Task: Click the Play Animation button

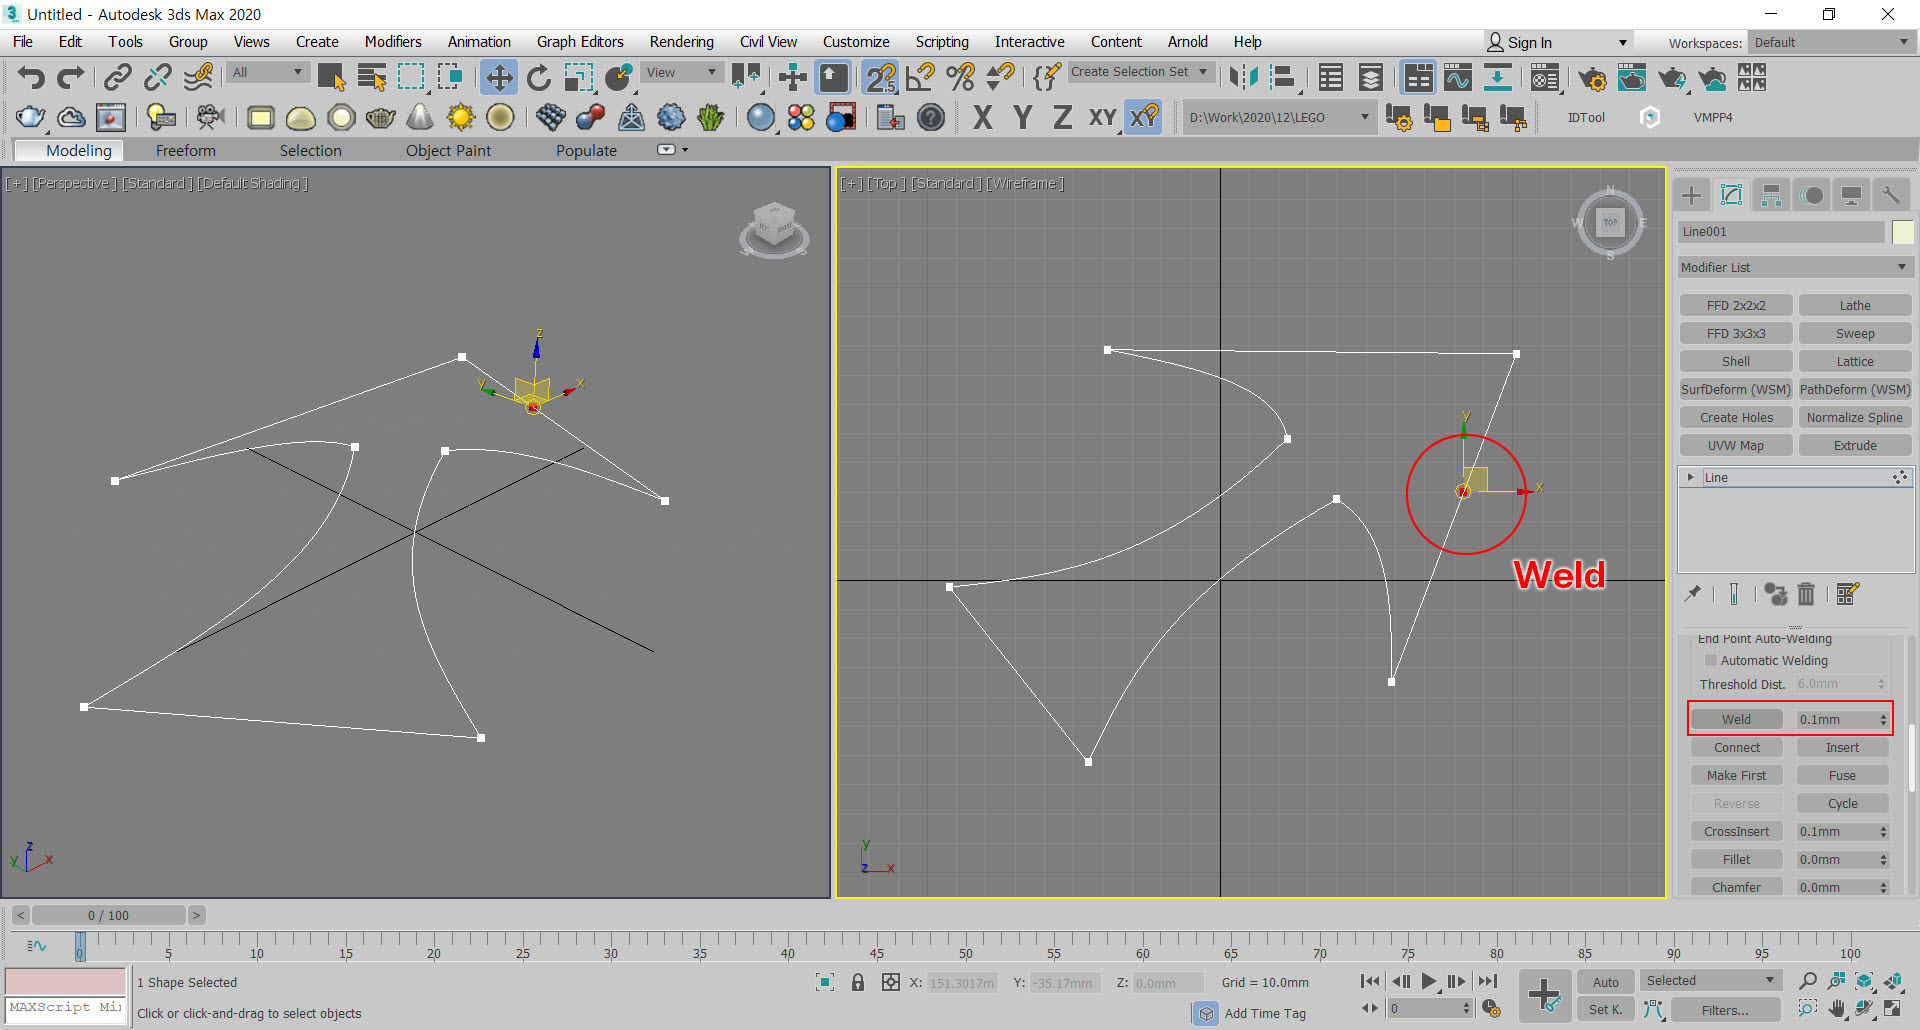Action: tap(1428, 982)
